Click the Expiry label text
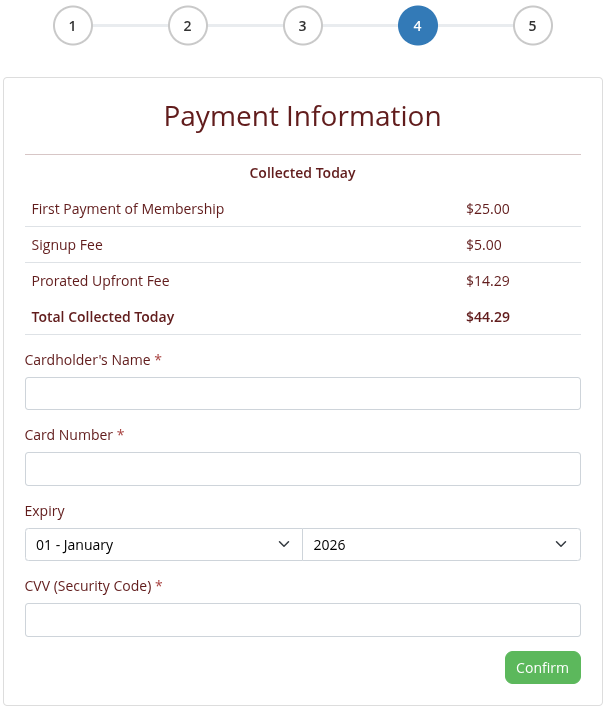The width and height of the screenshot is (608, 714). [x=45, y=511]
